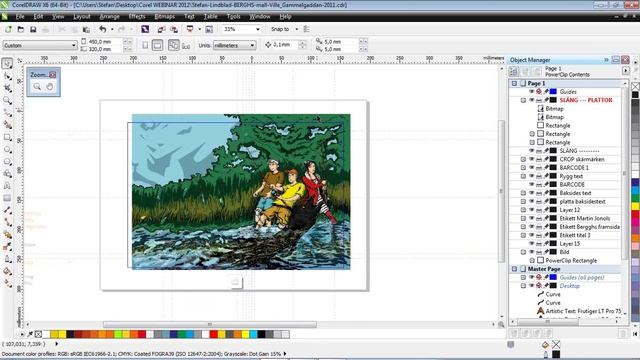640x360 pixels.
Task: Click the Save icon in toolbar
Action: tap(33, 29)
